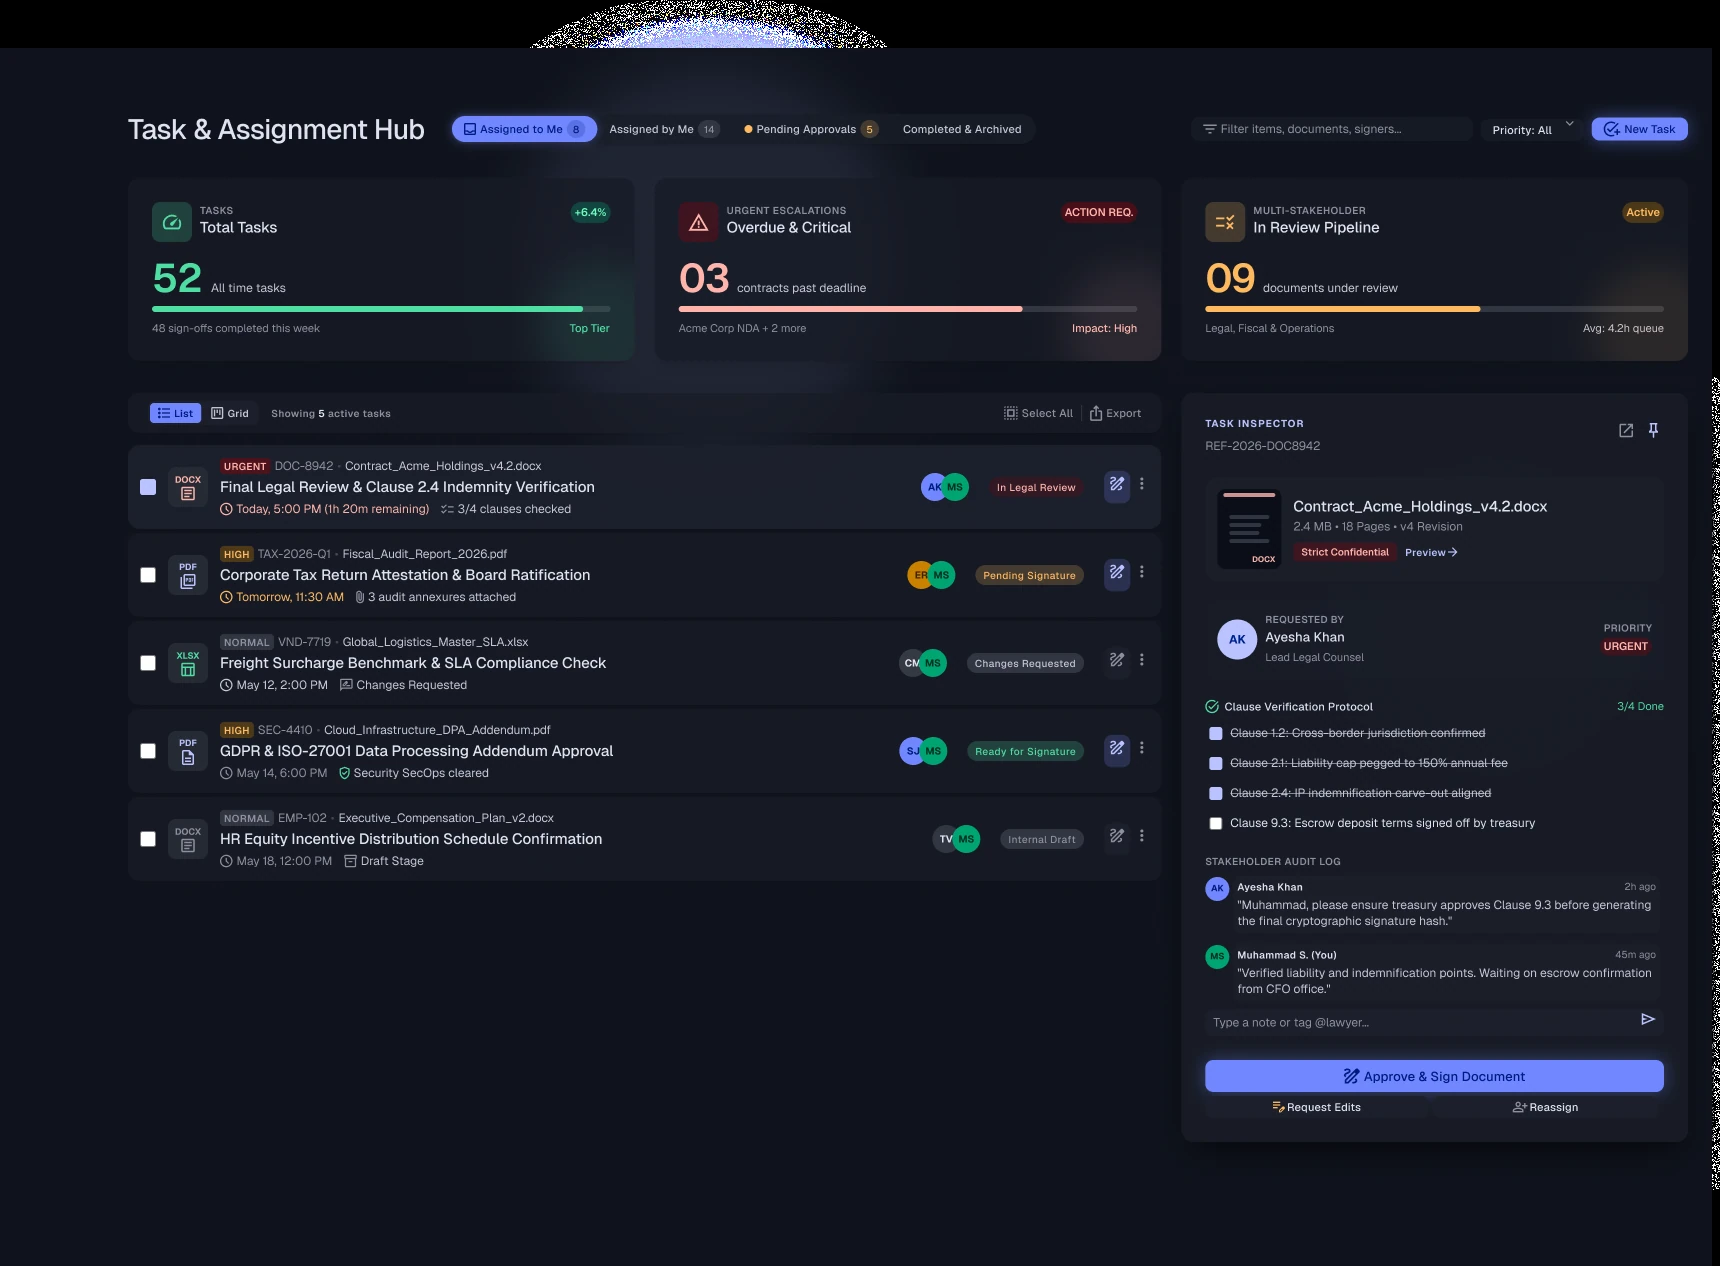
Task: Open Pending Approvals tab
Action: click(x=811, y=129)
